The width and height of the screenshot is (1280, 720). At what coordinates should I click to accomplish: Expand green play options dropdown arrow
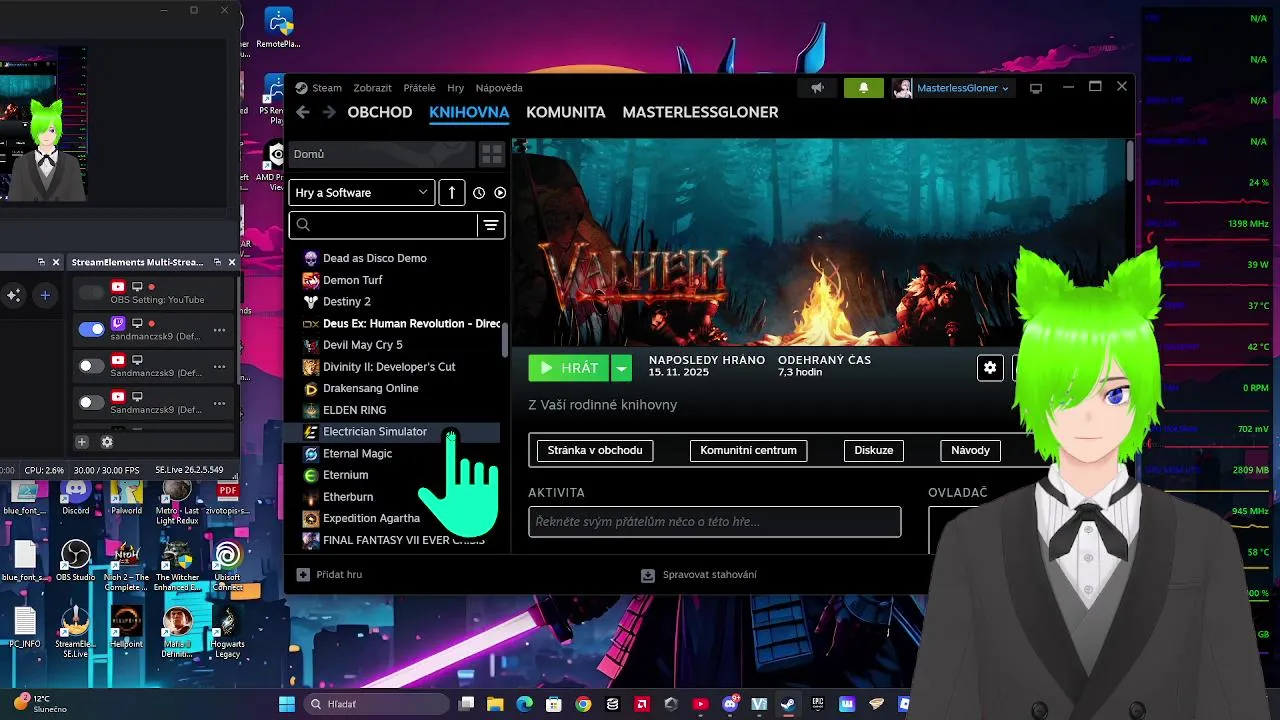point(622,368)
